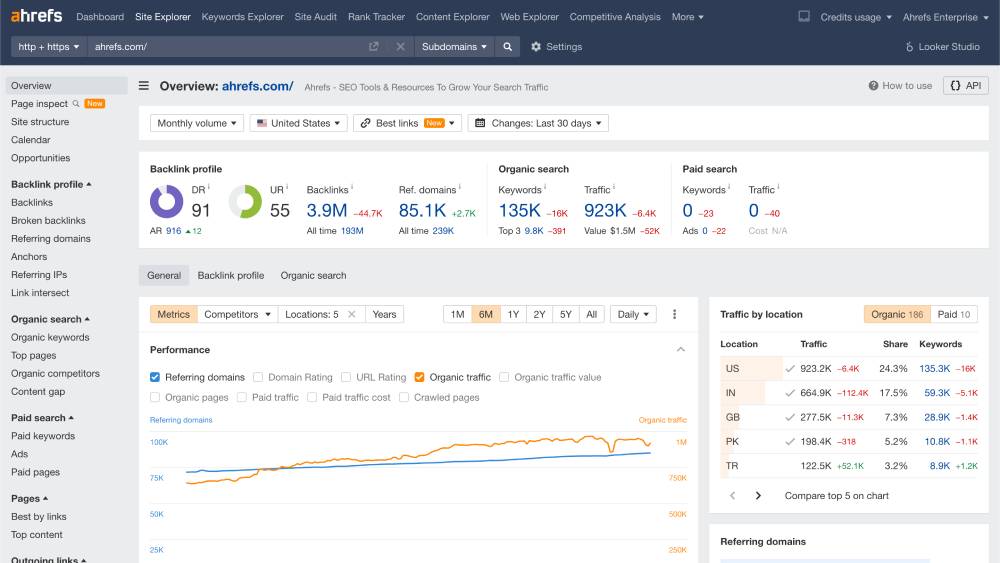This screenshot has height=563, width=1000.
Task: Collapse the Performance section chevron
Action: click(x=681, y=350)
